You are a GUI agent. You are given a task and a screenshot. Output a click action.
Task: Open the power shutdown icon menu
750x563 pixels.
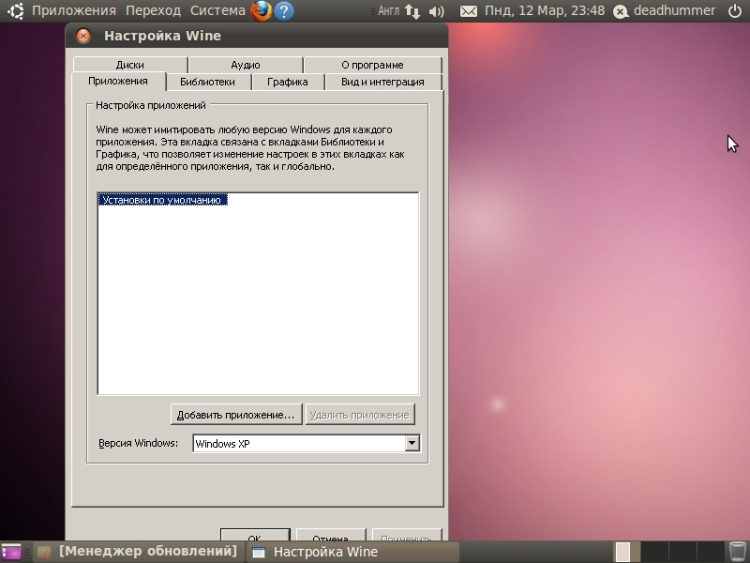(735, 11)
